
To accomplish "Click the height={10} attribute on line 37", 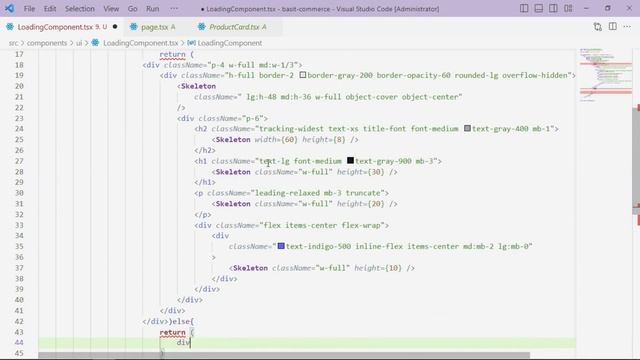I will point(378,268).
